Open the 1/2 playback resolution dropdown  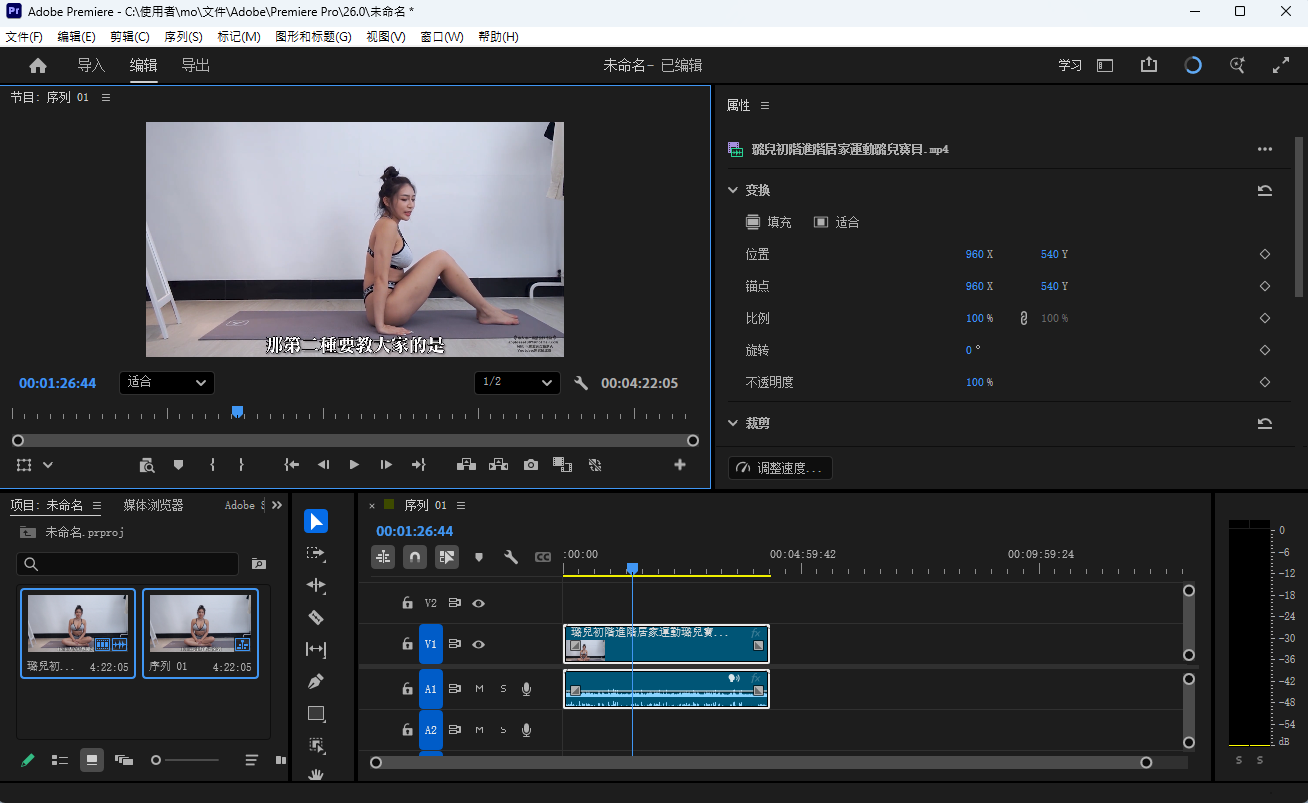click(517, 382)
